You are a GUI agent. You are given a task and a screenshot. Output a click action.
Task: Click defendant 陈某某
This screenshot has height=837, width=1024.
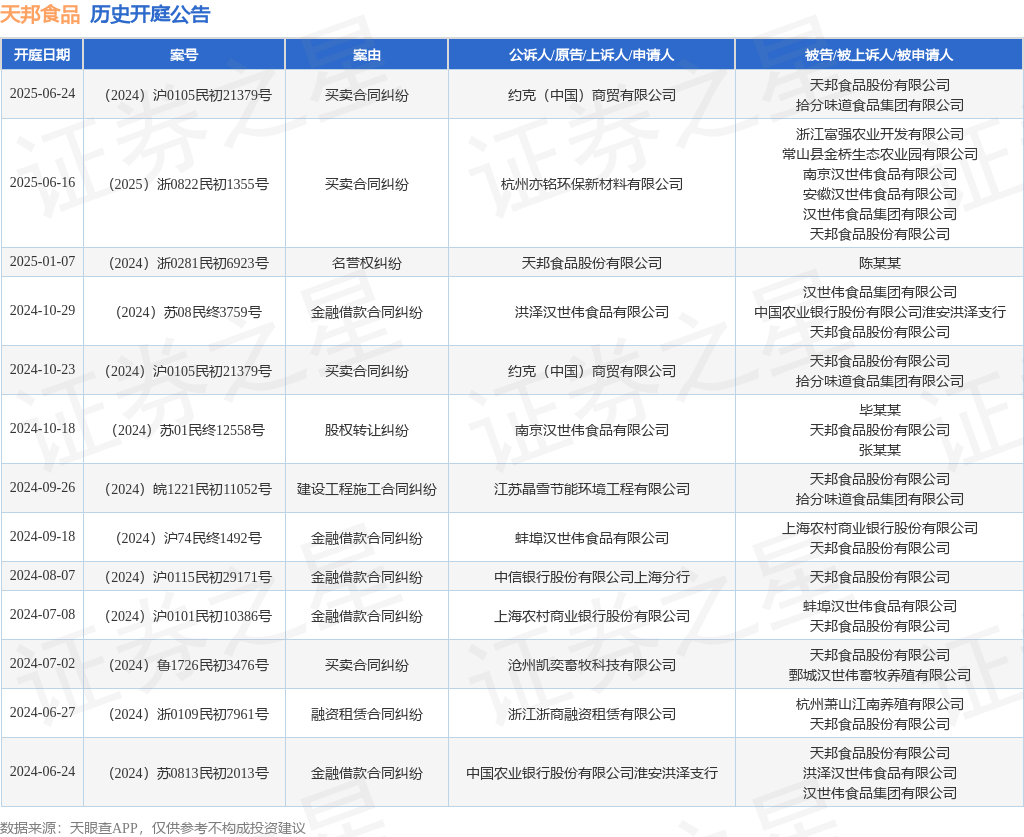[x=880, y=263]
